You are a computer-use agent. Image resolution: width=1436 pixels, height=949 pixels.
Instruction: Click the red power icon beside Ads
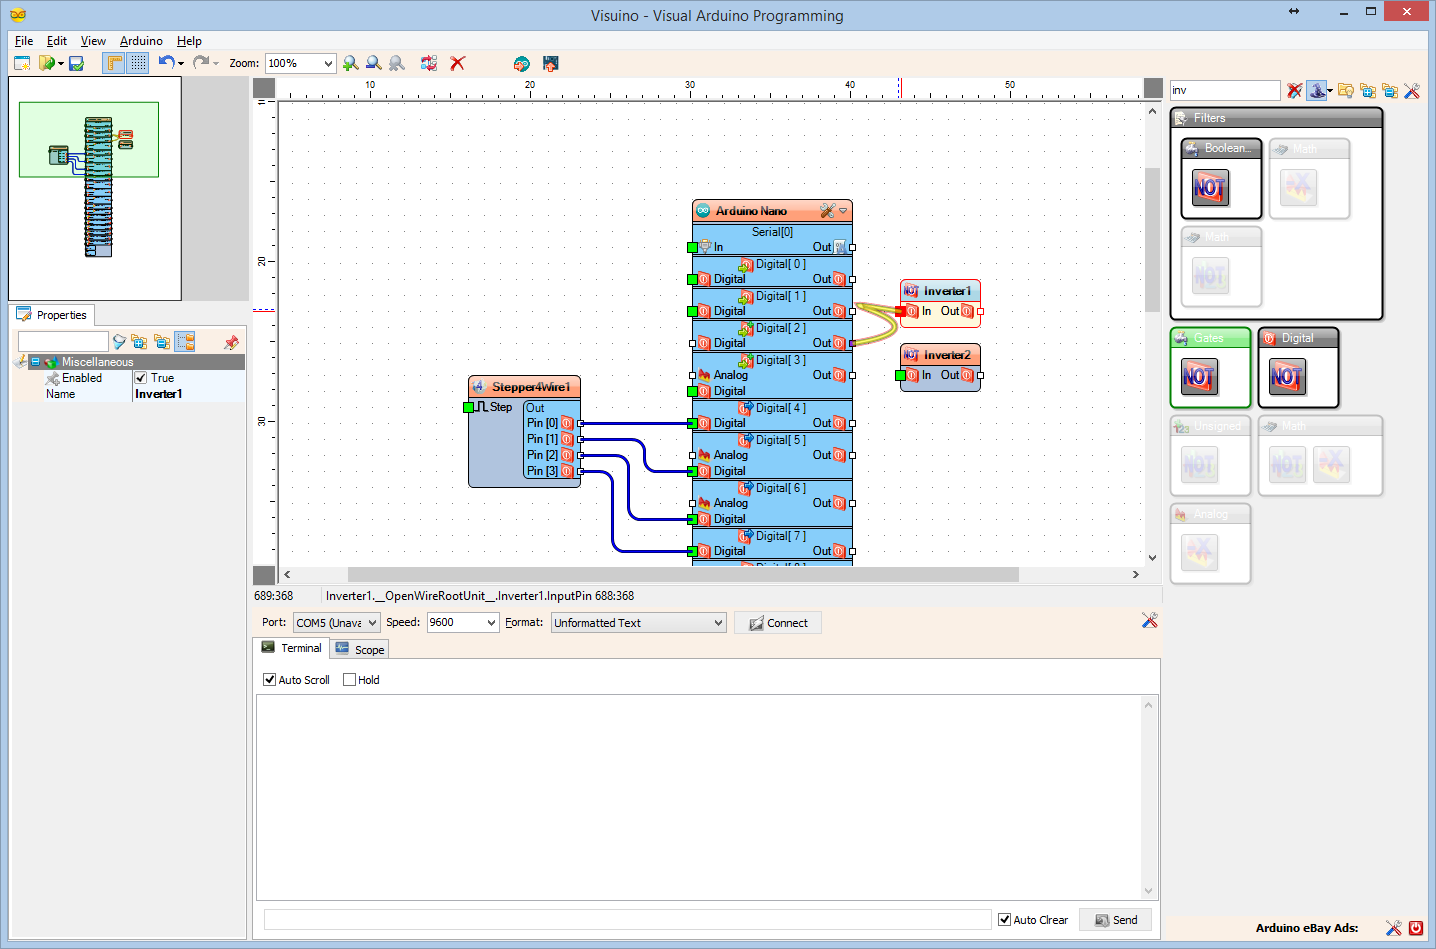coord(1416,928)
